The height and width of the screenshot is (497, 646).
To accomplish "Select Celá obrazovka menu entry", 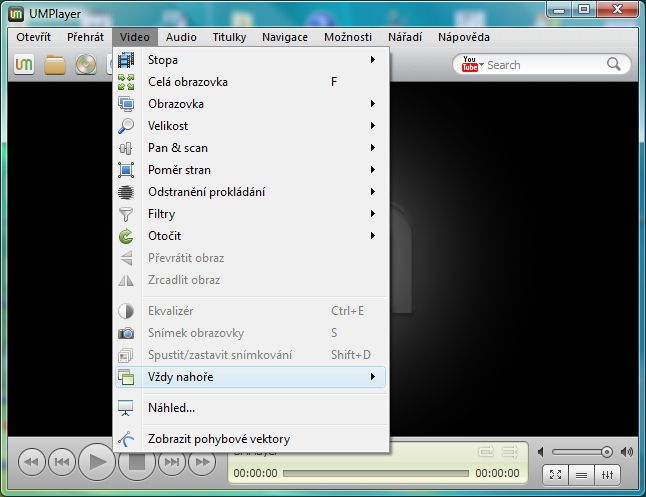I will pyautogui.click(x=250, y=82).
